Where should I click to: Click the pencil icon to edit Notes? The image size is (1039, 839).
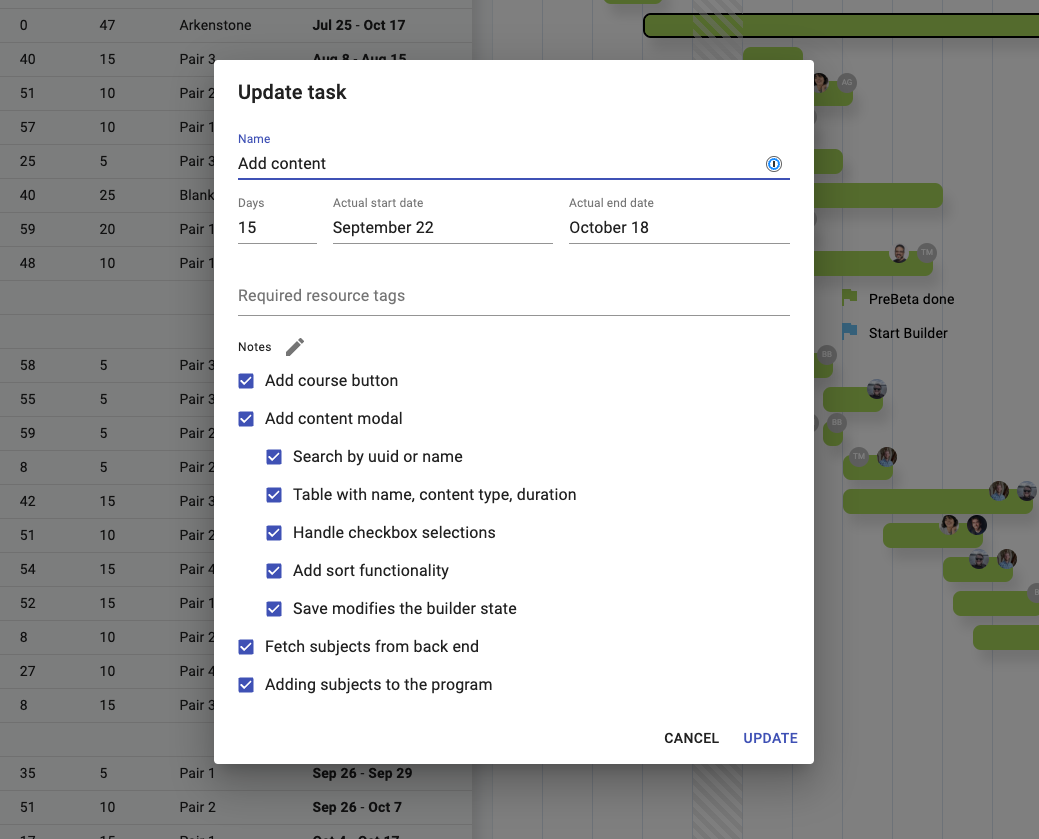tap(294, 346)
